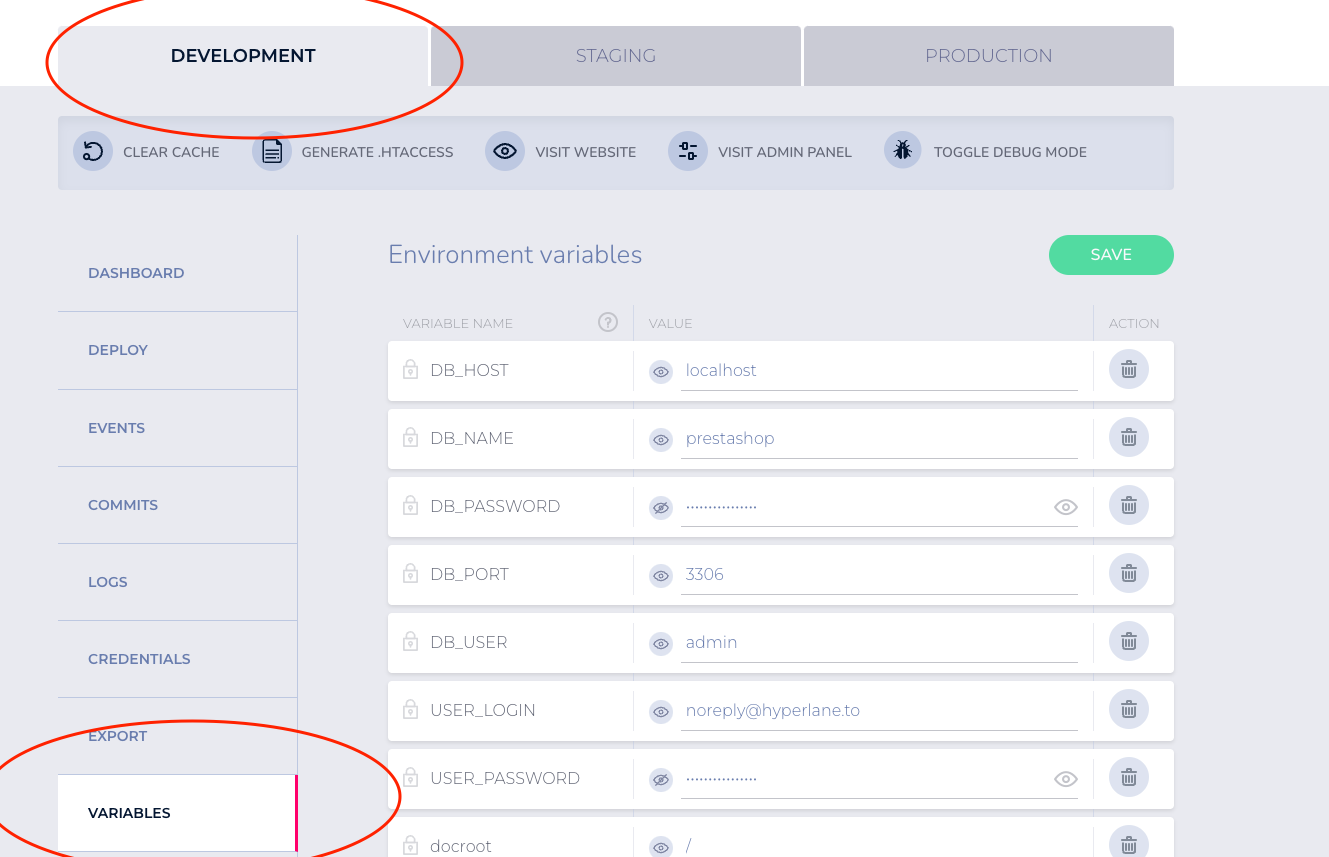Toggle the crossed-eye circle for USER_PASSWORD value
Image resolution: width=1329 pixels, height=857 pixels.
661,779
